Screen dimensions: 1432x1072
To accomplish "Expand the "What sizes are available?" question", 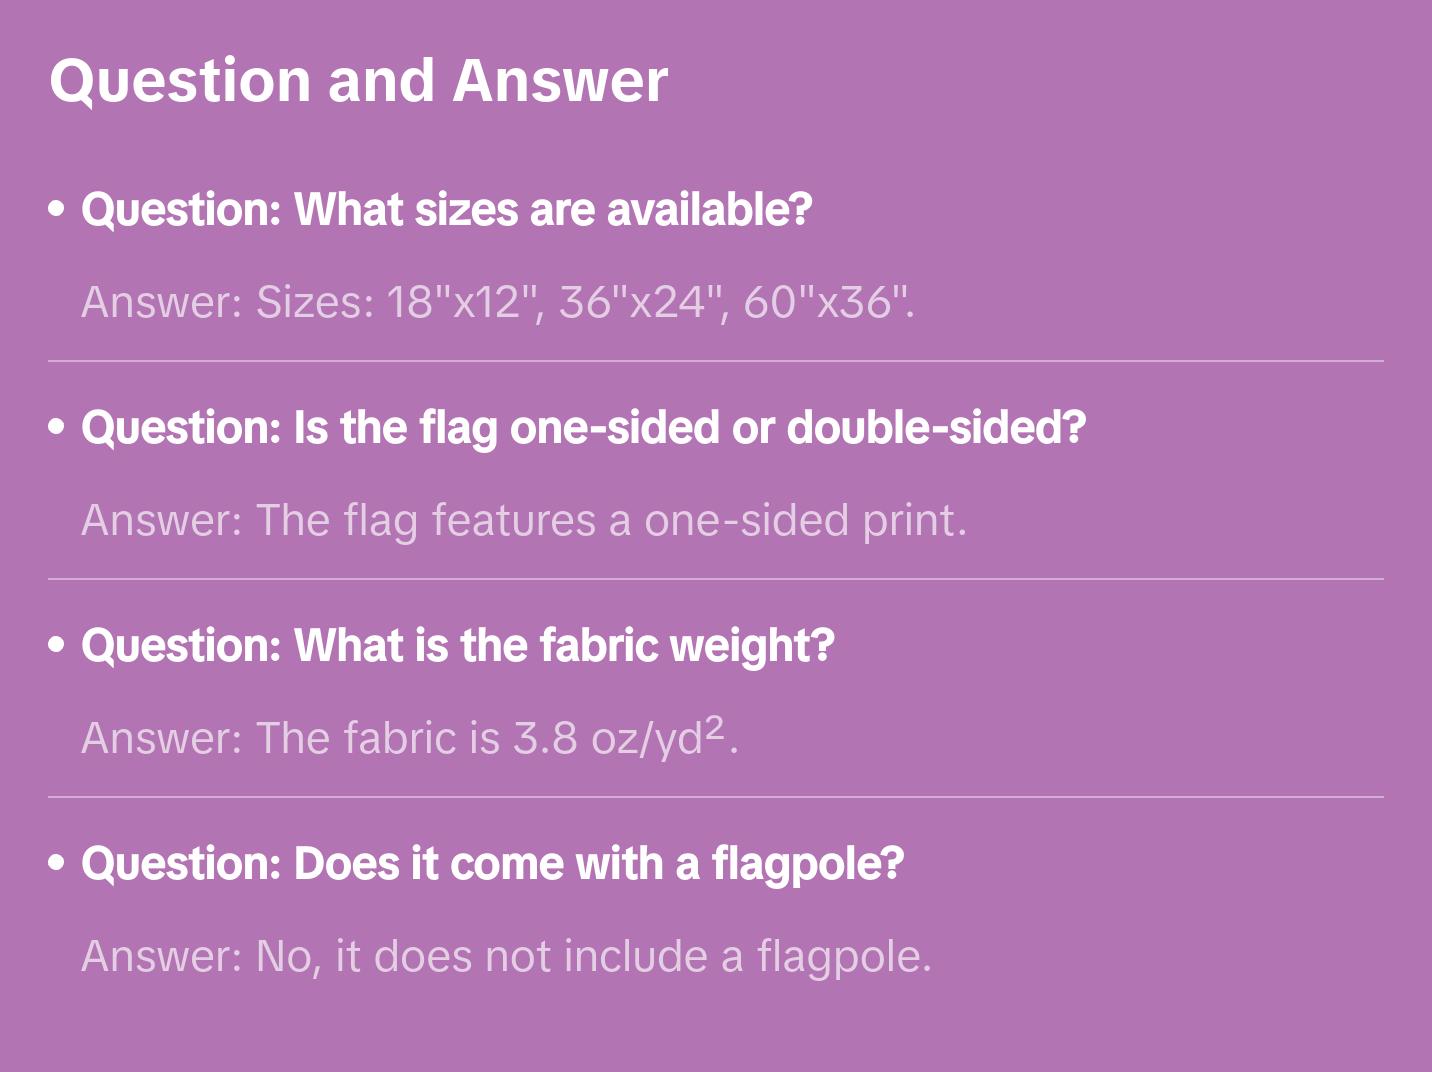I will point(446,210).
